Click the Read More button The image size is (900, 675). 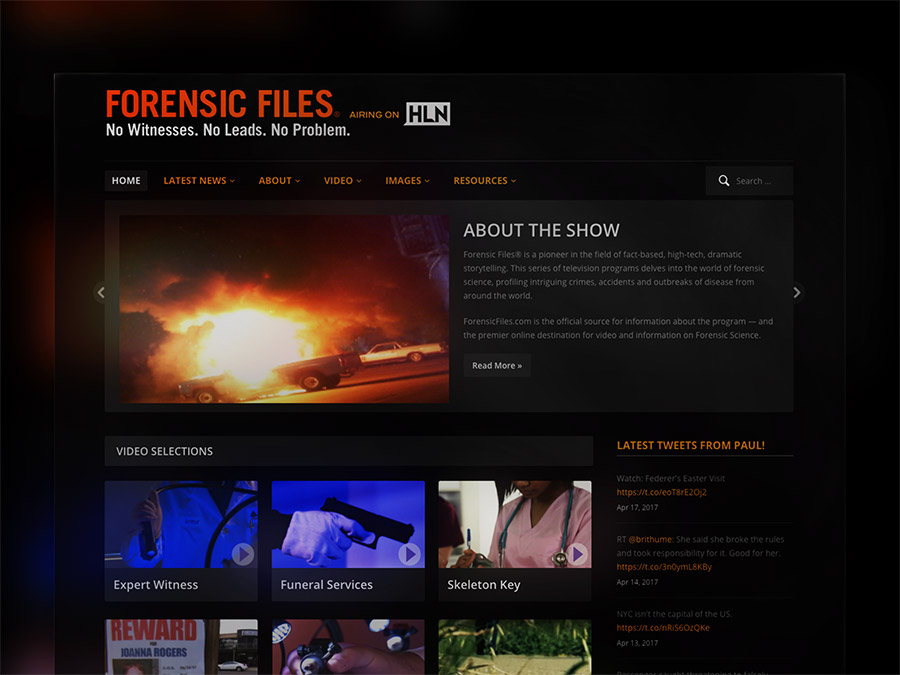[497, 366]
